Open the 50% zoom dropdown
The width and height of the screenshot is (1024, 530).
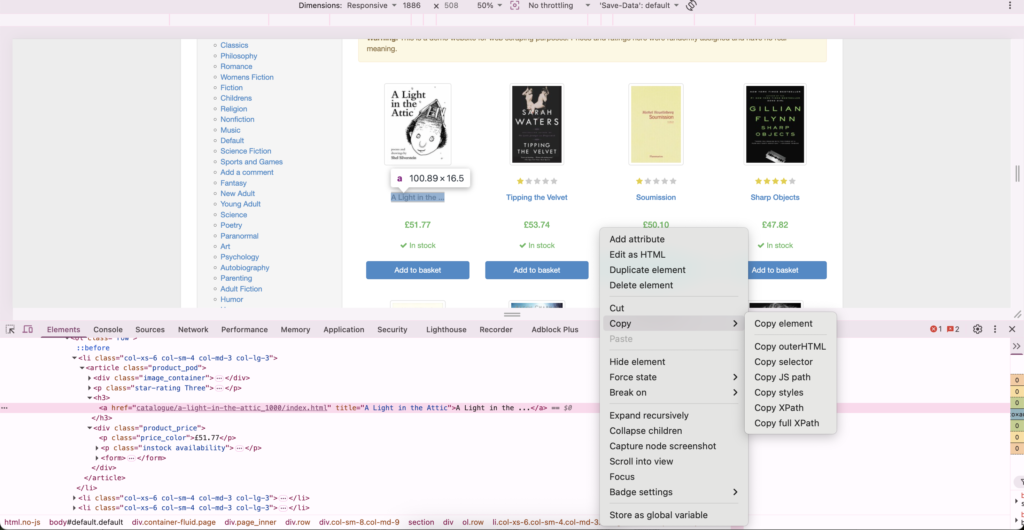[489, 5]
